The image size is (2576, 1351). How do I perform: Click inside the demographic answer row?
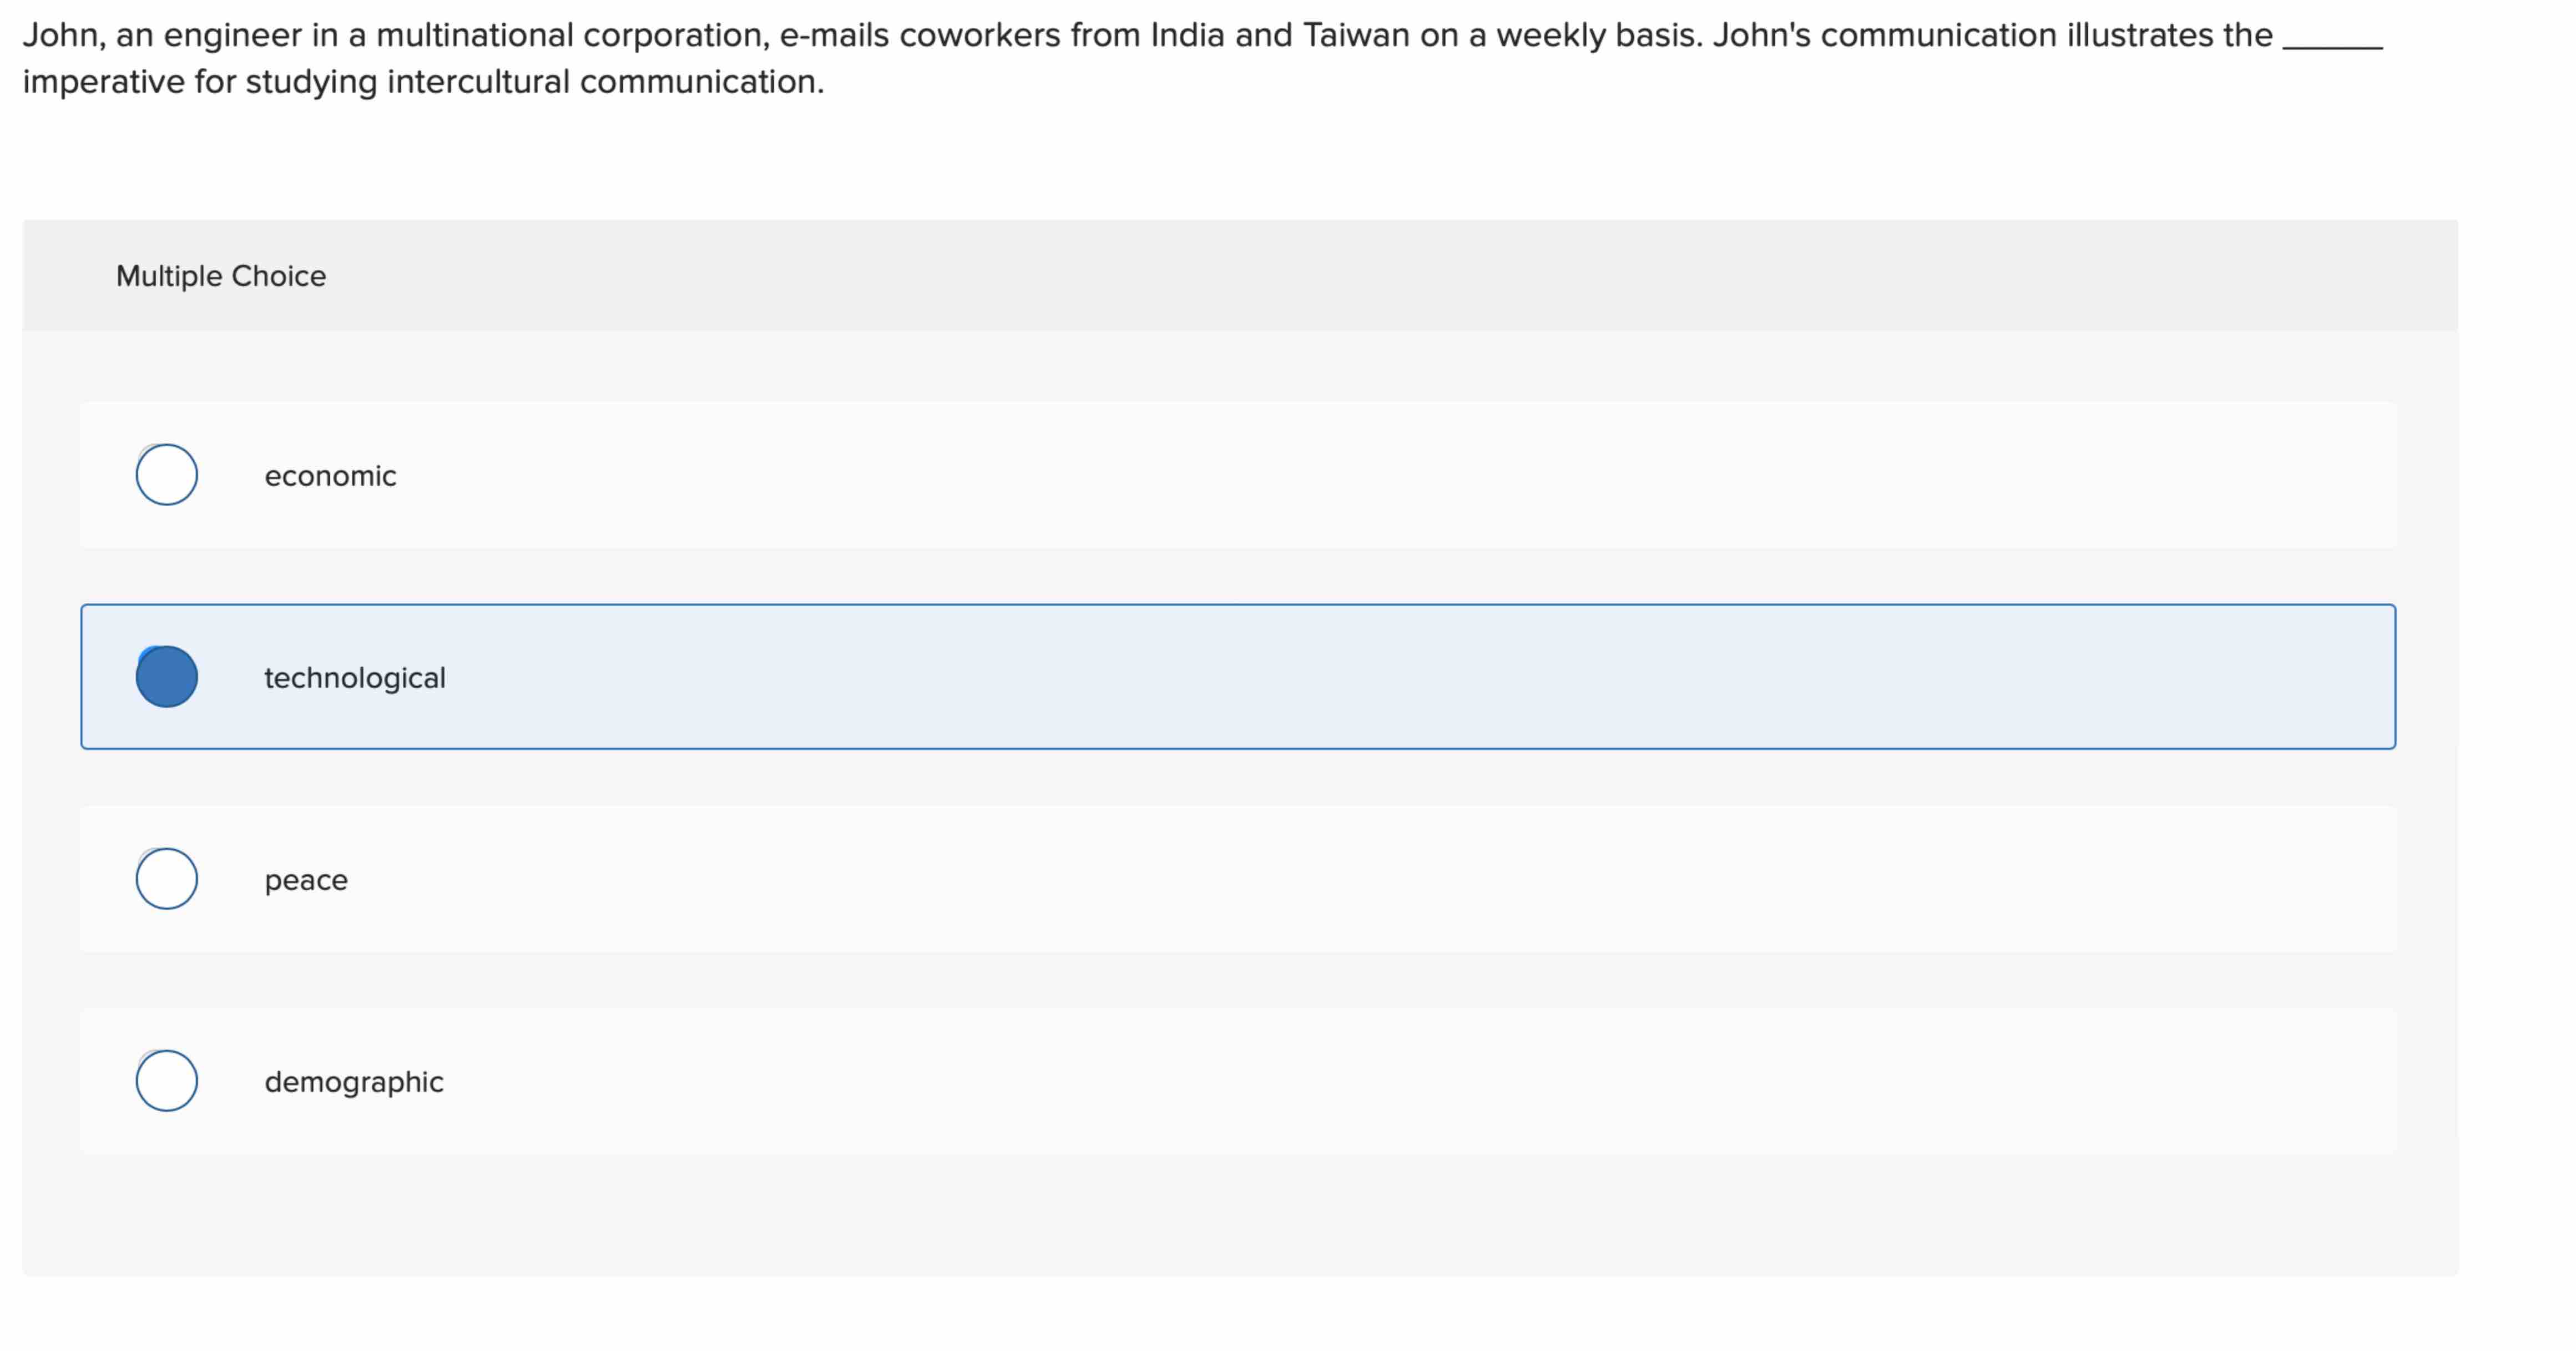point(1200,1080)
